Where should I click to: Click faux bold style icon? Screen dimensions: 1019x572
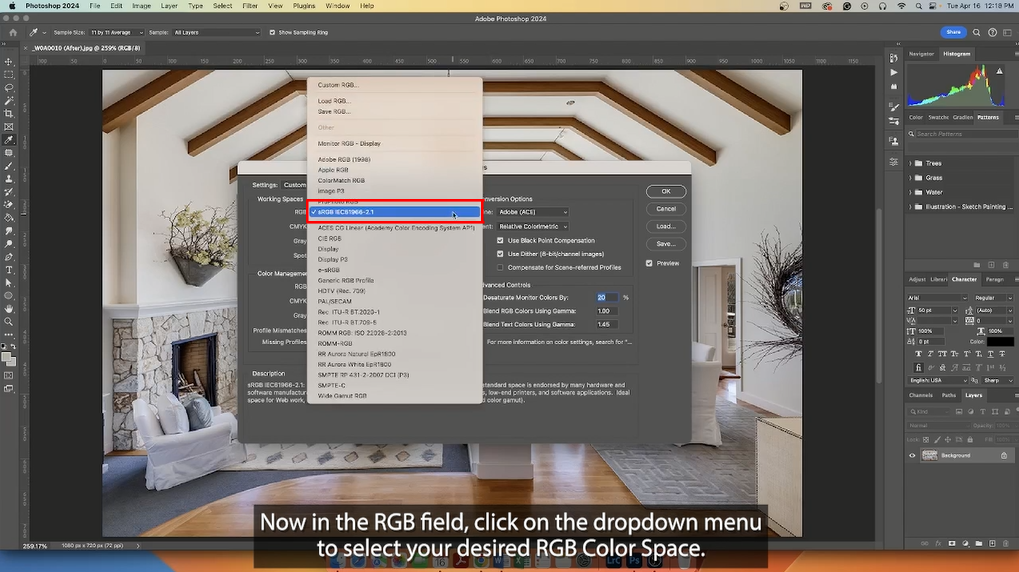pyautogui.click(x=918, y=354)
